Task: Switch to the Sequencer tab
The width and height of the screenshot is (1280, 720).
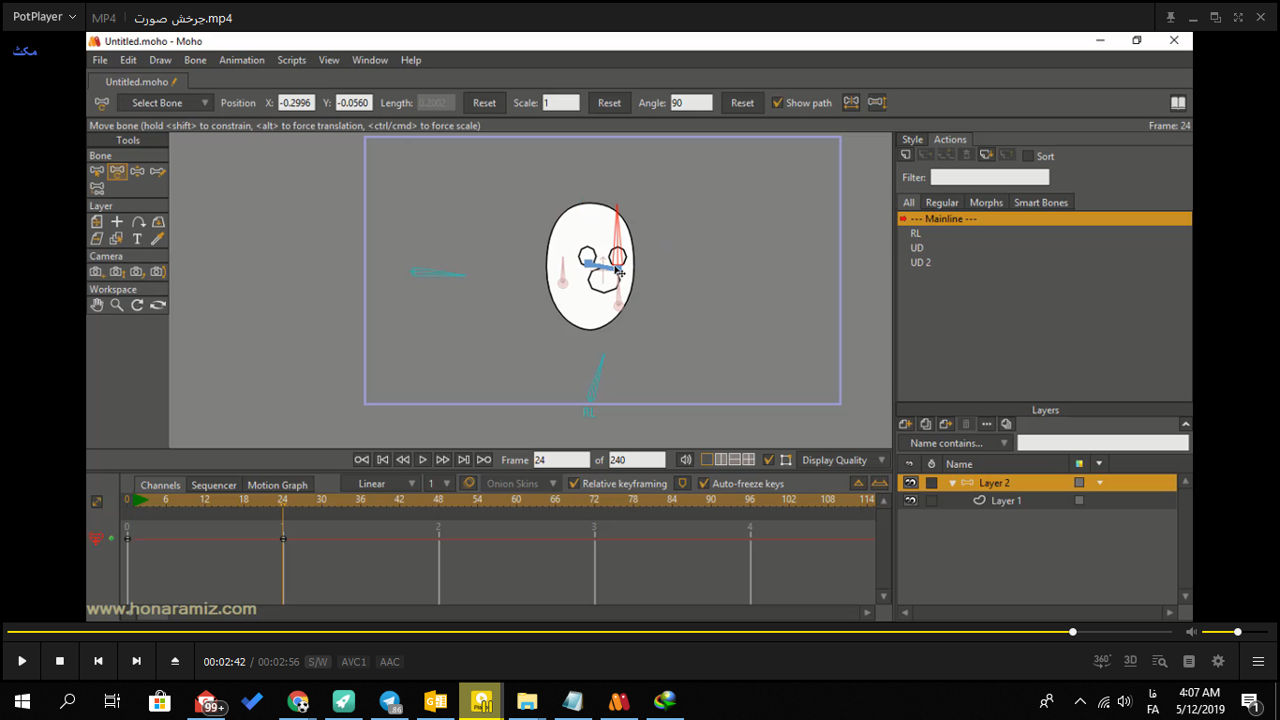Action: (x=214, y=485)
